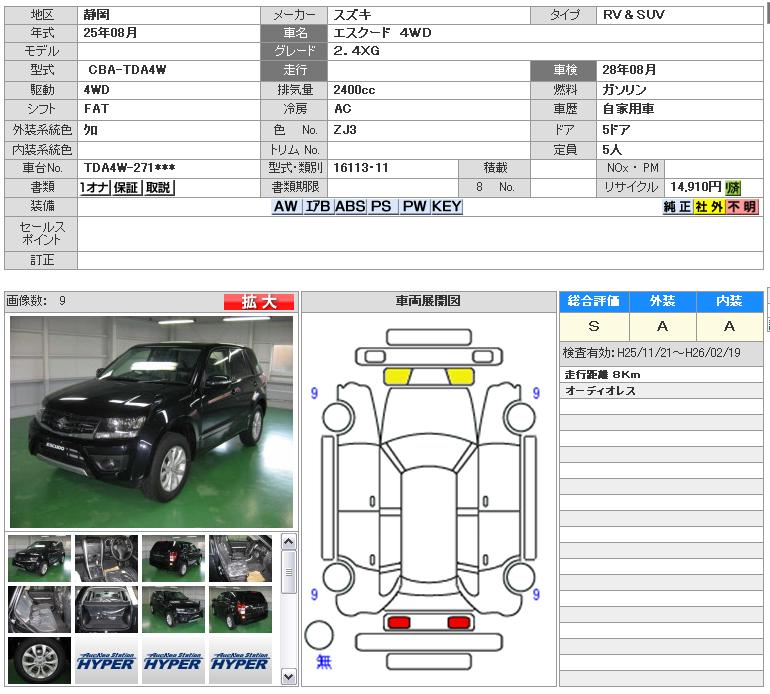The width and height of the screenshot is (770, 694).
Task: Select the 内装 tab header
Action: coord(729,301)
